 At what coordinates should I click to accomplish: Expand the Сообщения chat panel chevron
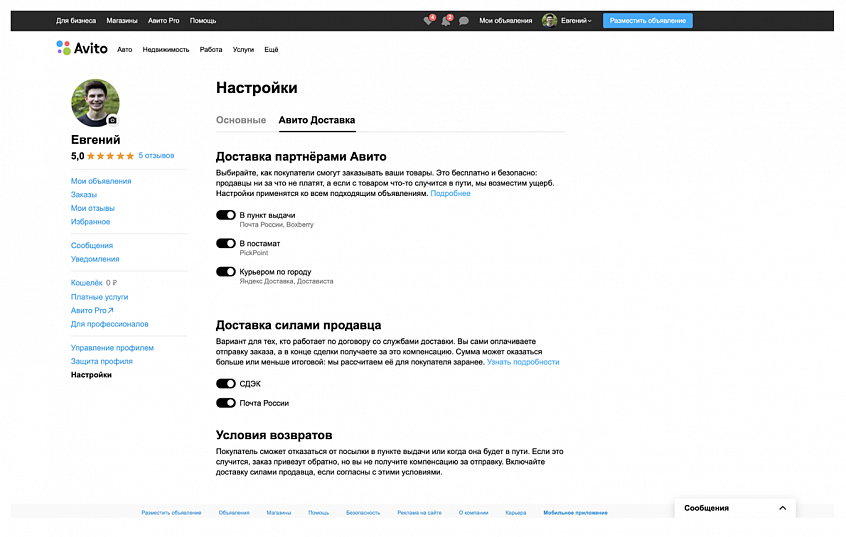click(x=782, y=508)
